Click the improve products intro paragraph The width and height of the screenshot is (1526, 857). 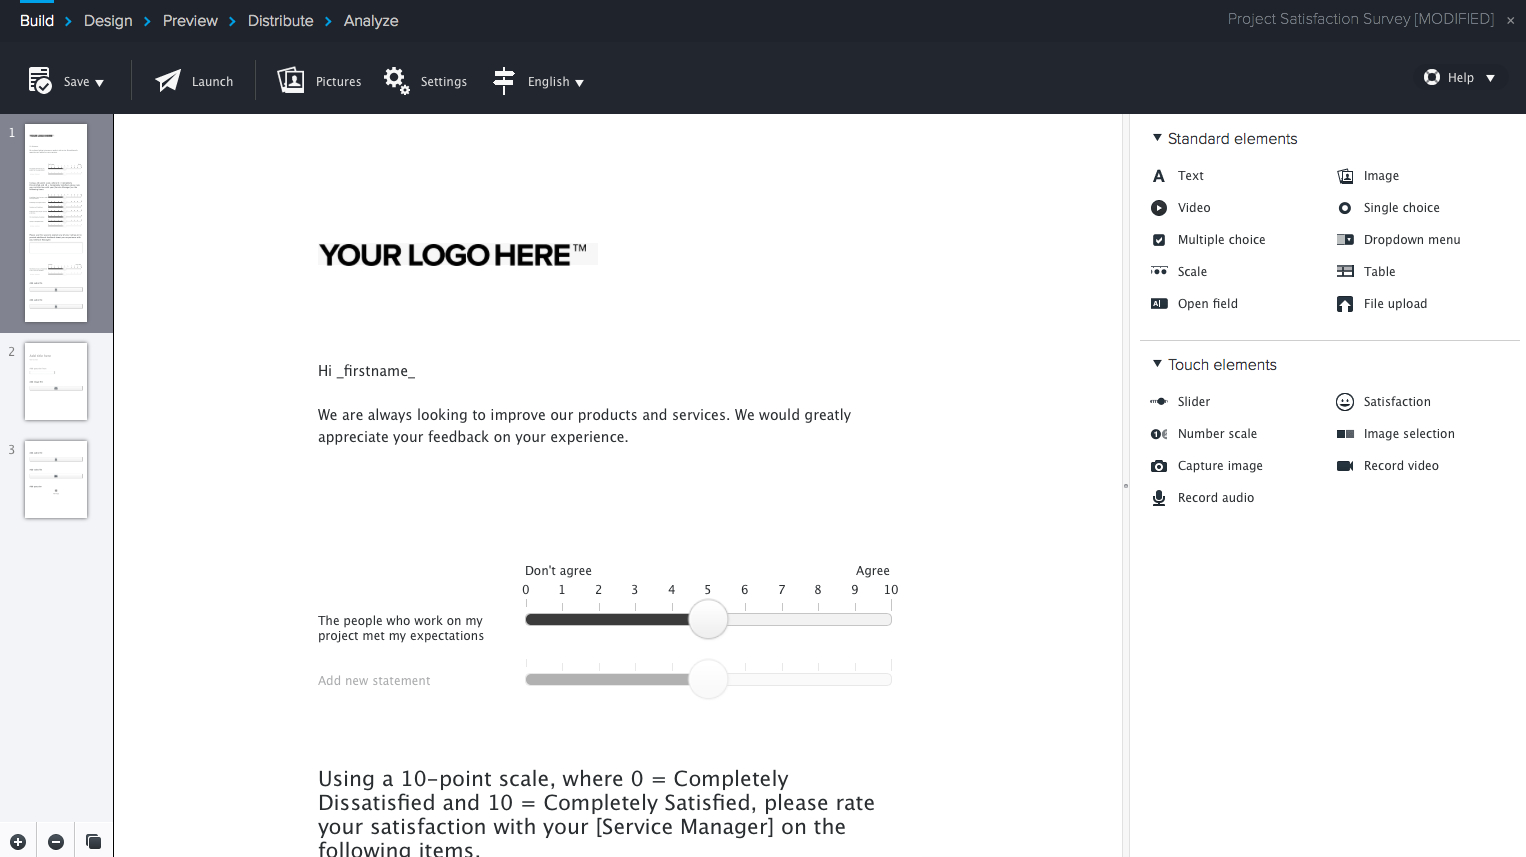click(x=584, y=426)
